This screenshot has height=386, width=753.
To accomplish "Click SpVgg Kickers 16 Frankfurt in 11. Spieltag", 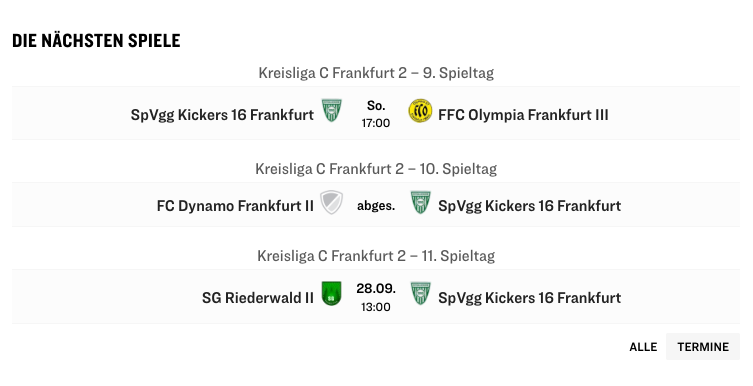I will [529, 298].
